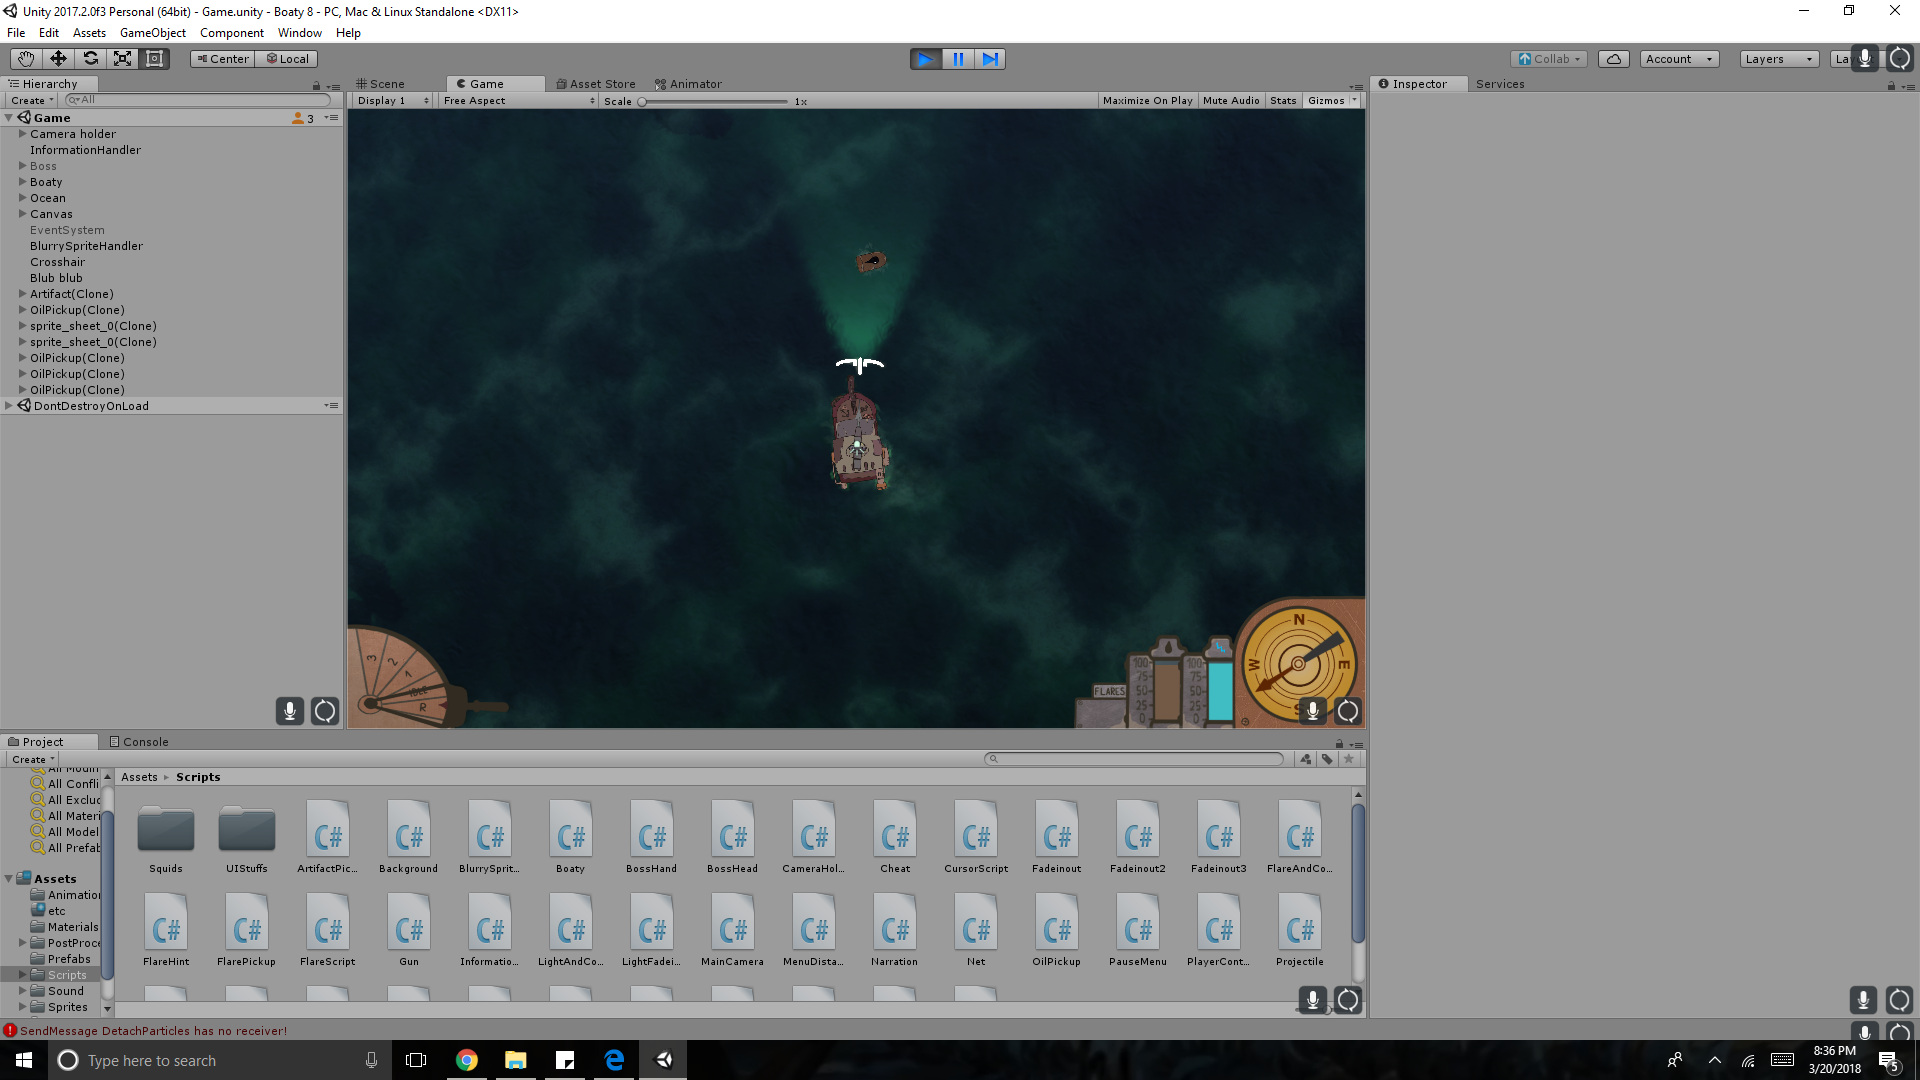
Task: Pause the running game
Action: 957,59
